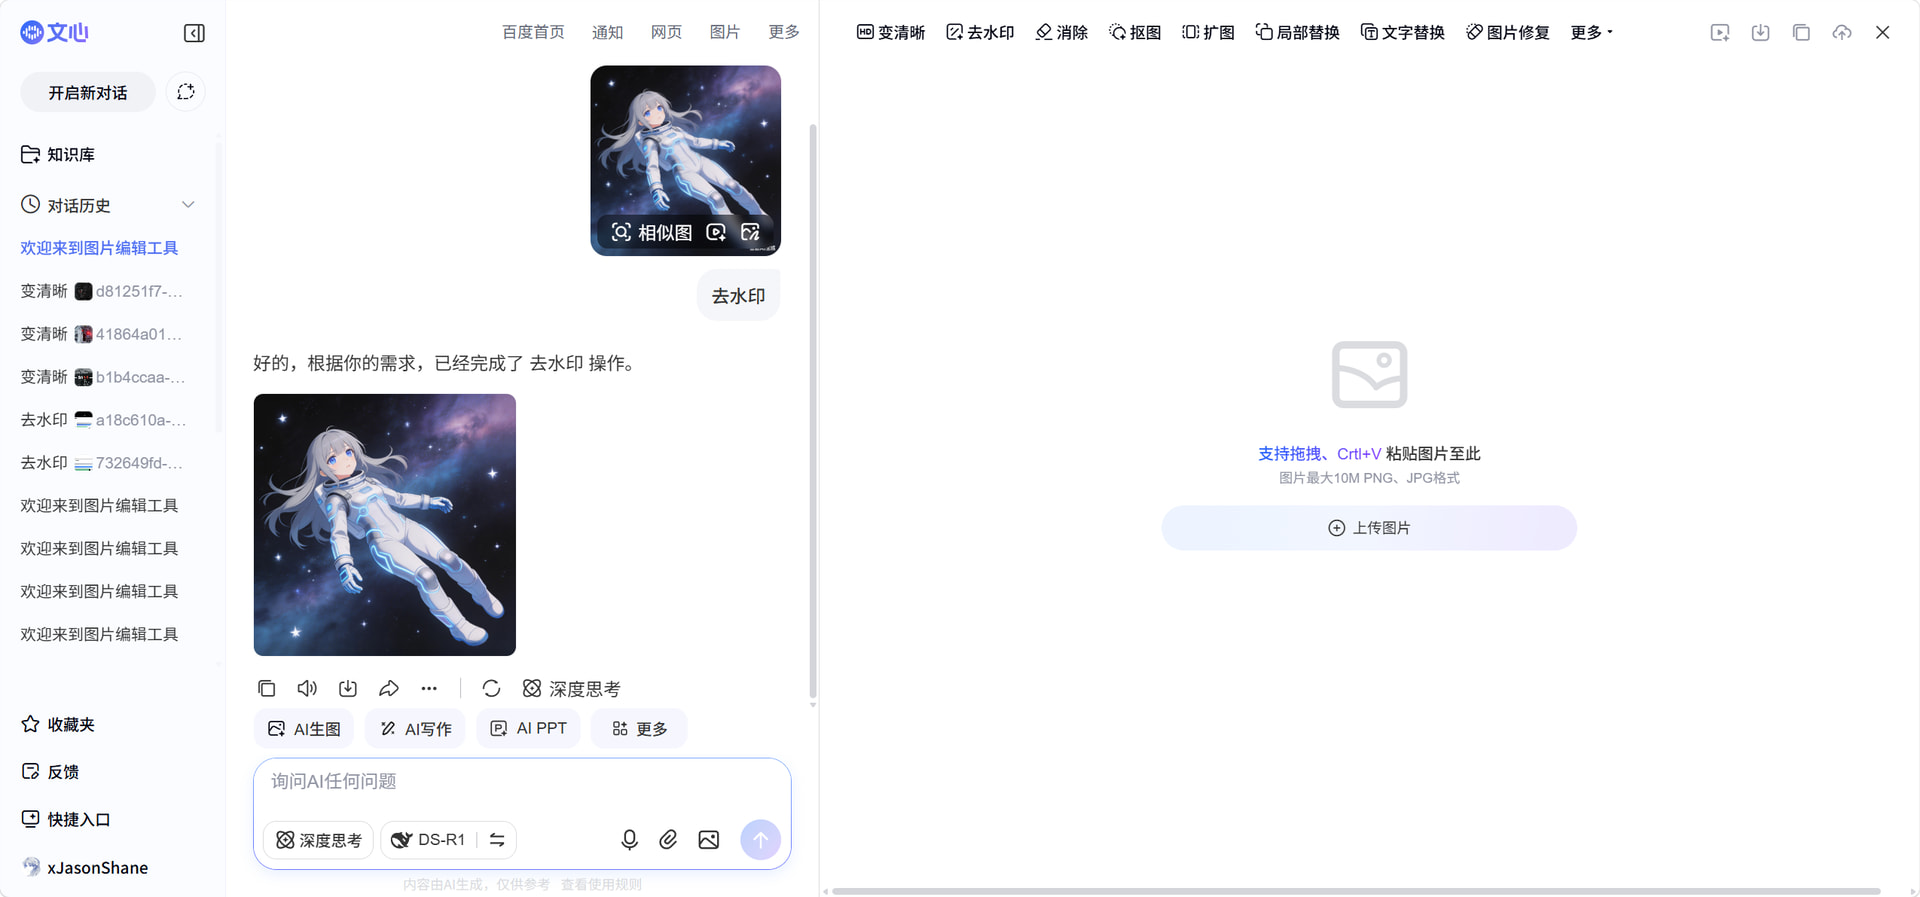Collapse the 对话历史 list chevron
The height and width of the screenshot is (897, 1920).
(188, 205)
